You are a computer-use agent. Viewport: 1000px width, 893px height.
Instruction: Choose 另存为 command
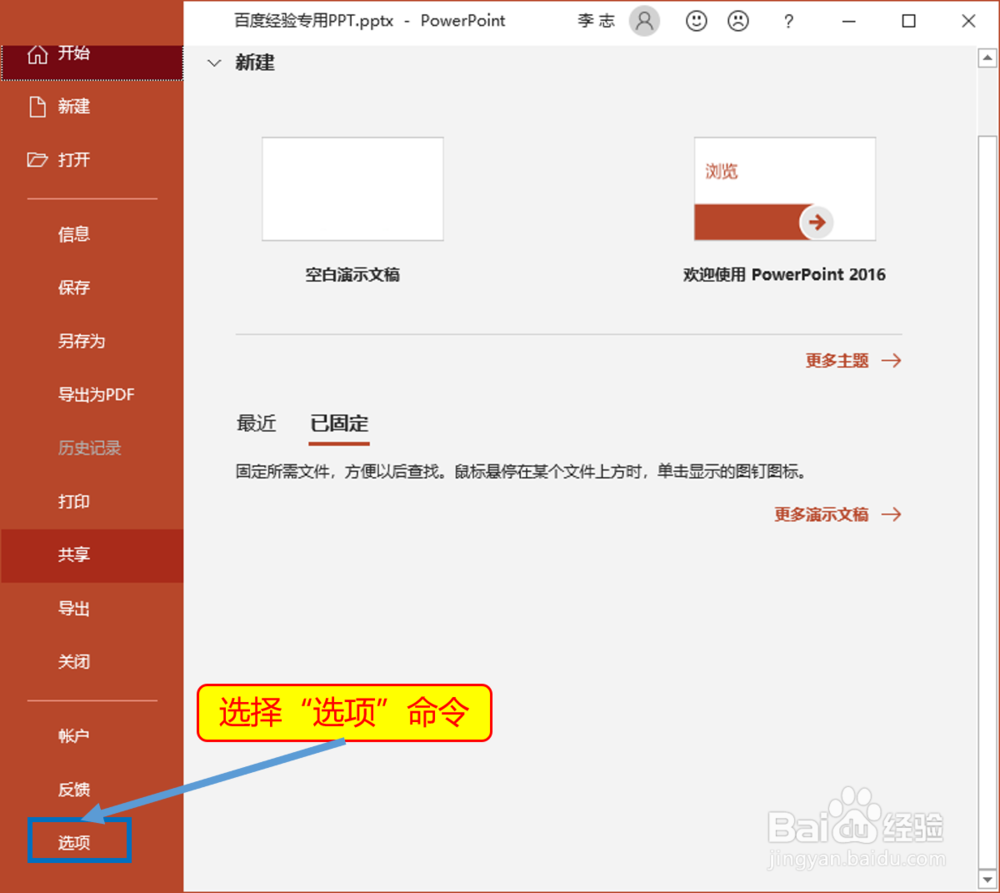92,341
